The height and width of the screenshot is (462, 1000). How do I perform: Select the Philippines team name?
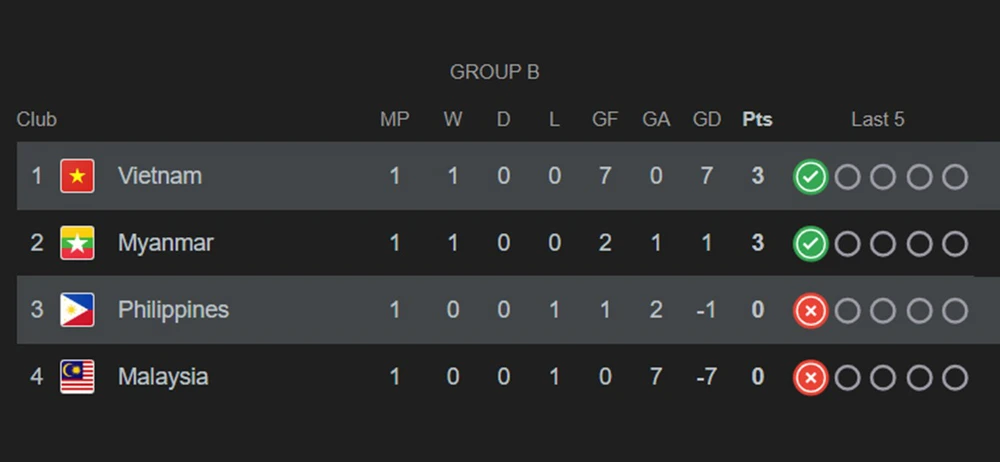click(173, 310)
